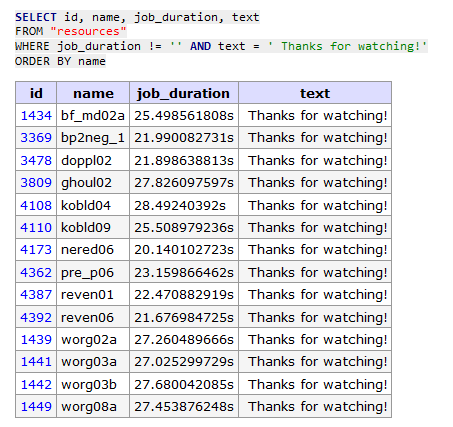Click the text column header
The width and height of the screenshot is (453, 427).
[315, 93]
